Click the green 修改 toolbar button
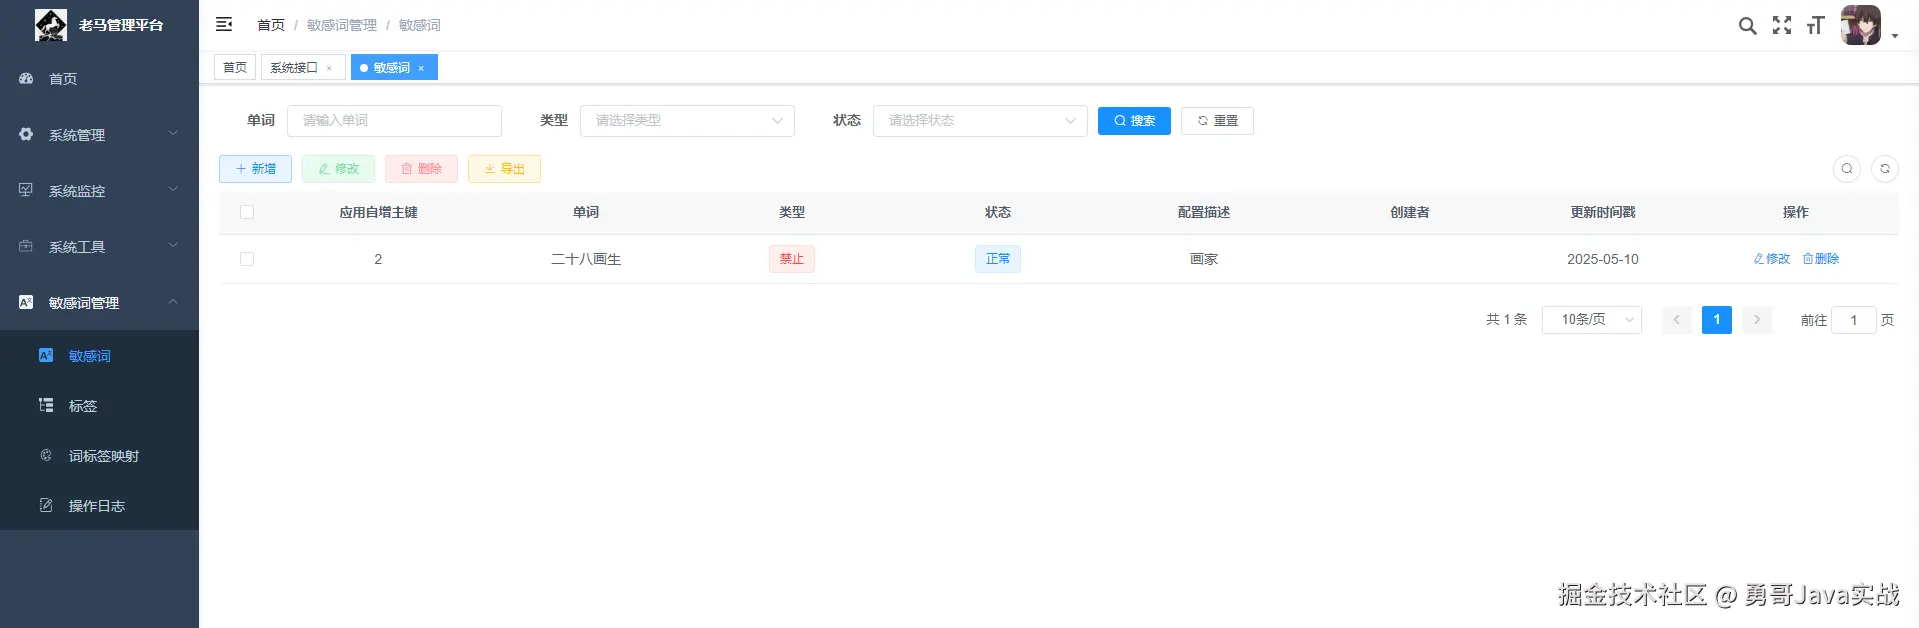The width and height of the screenshot is (1919, 628). tap(338, 169)
